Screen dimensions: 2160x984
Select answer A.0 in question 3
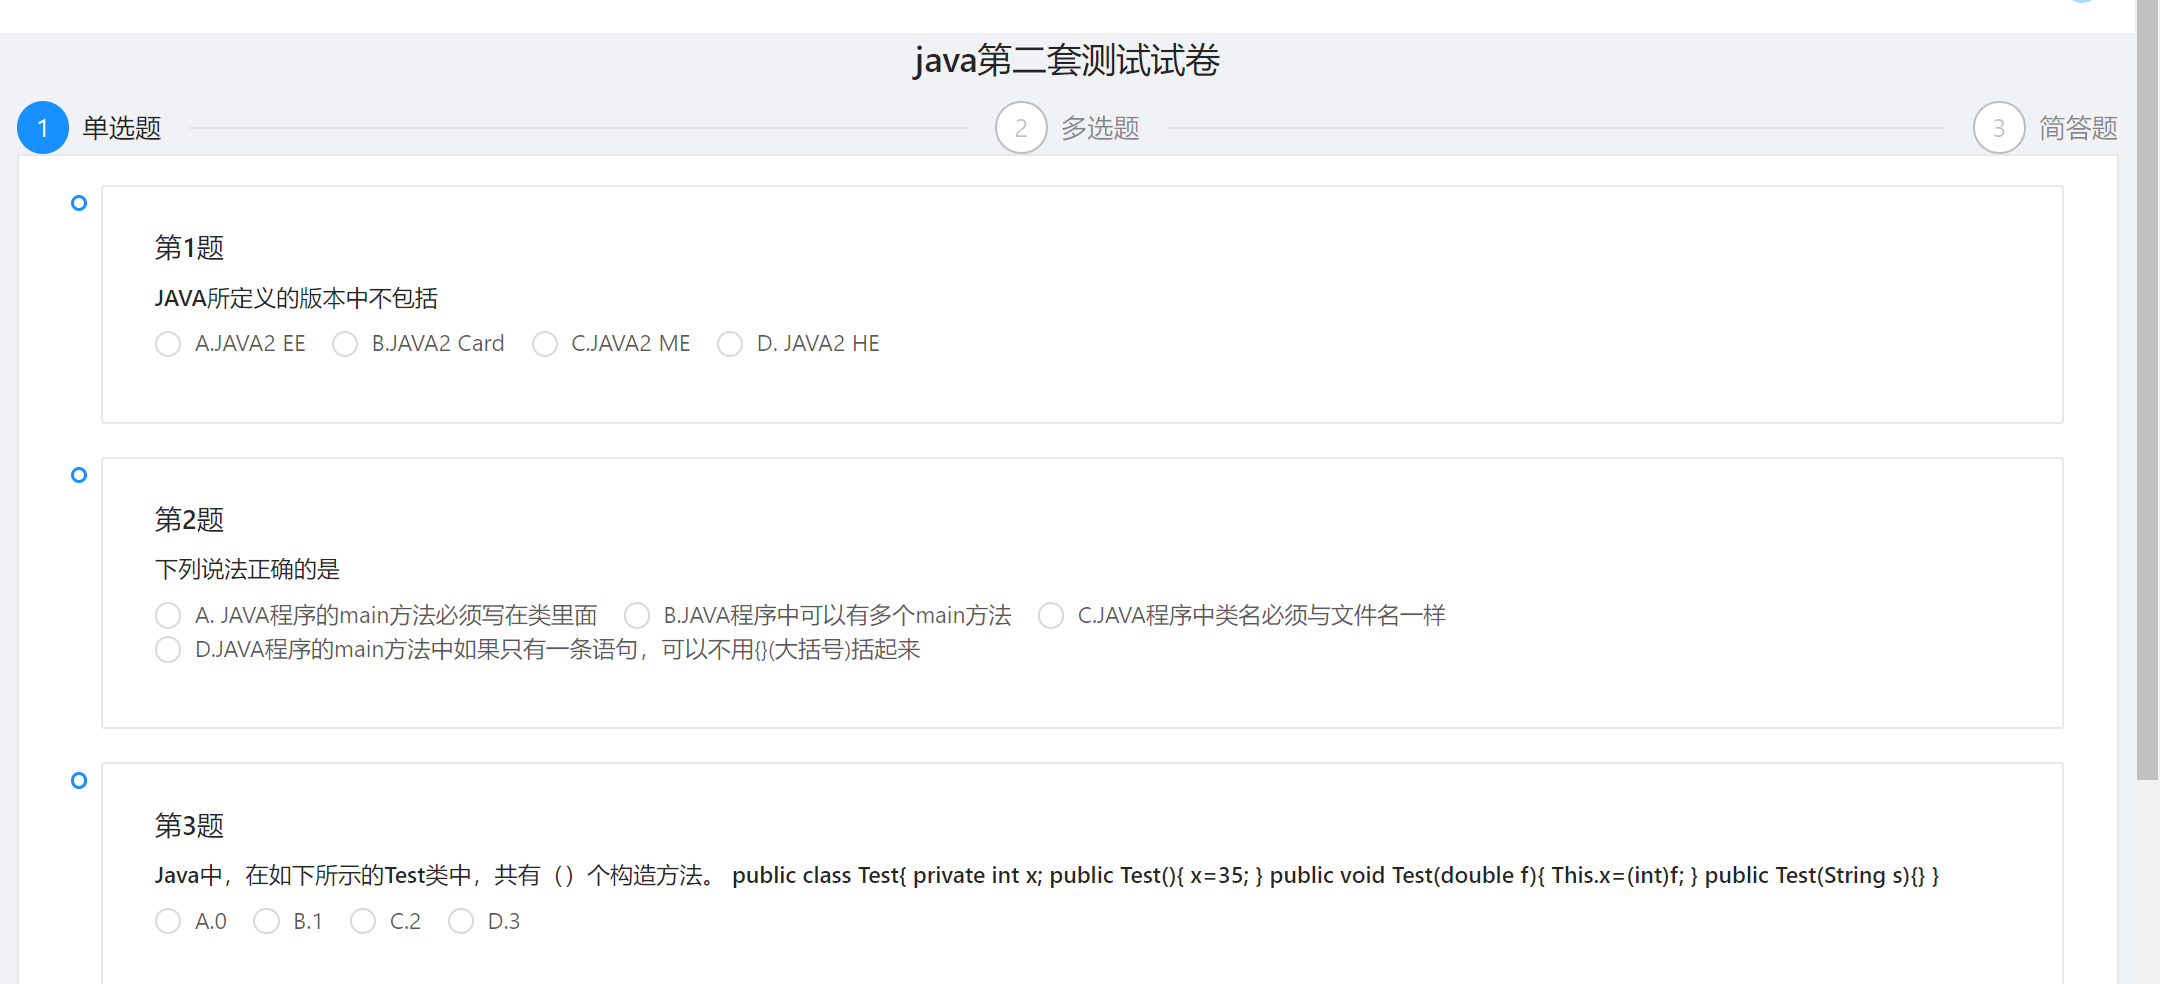pos(168,921)
